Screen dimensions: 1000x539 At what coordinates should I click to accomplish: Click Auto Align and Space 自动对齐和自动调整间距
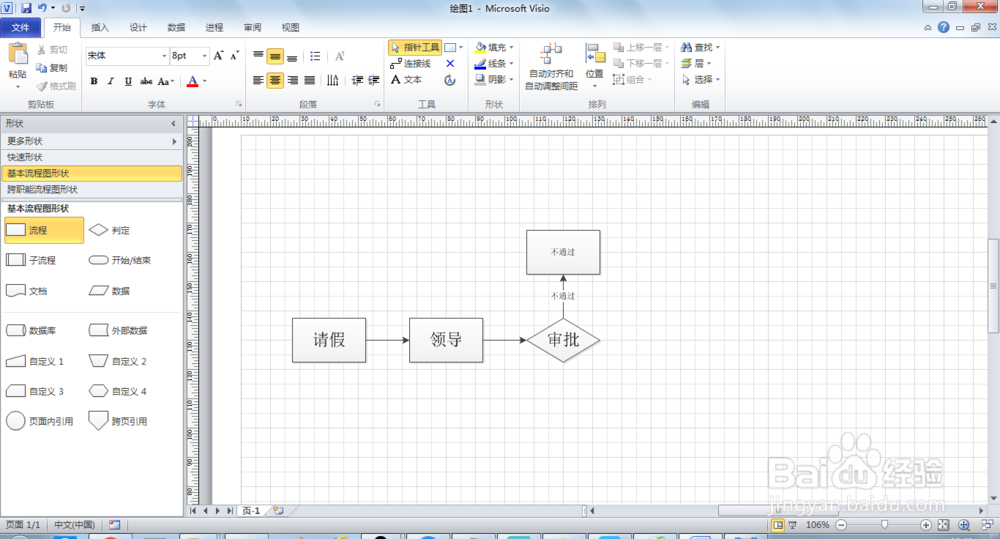coord(552,67)
